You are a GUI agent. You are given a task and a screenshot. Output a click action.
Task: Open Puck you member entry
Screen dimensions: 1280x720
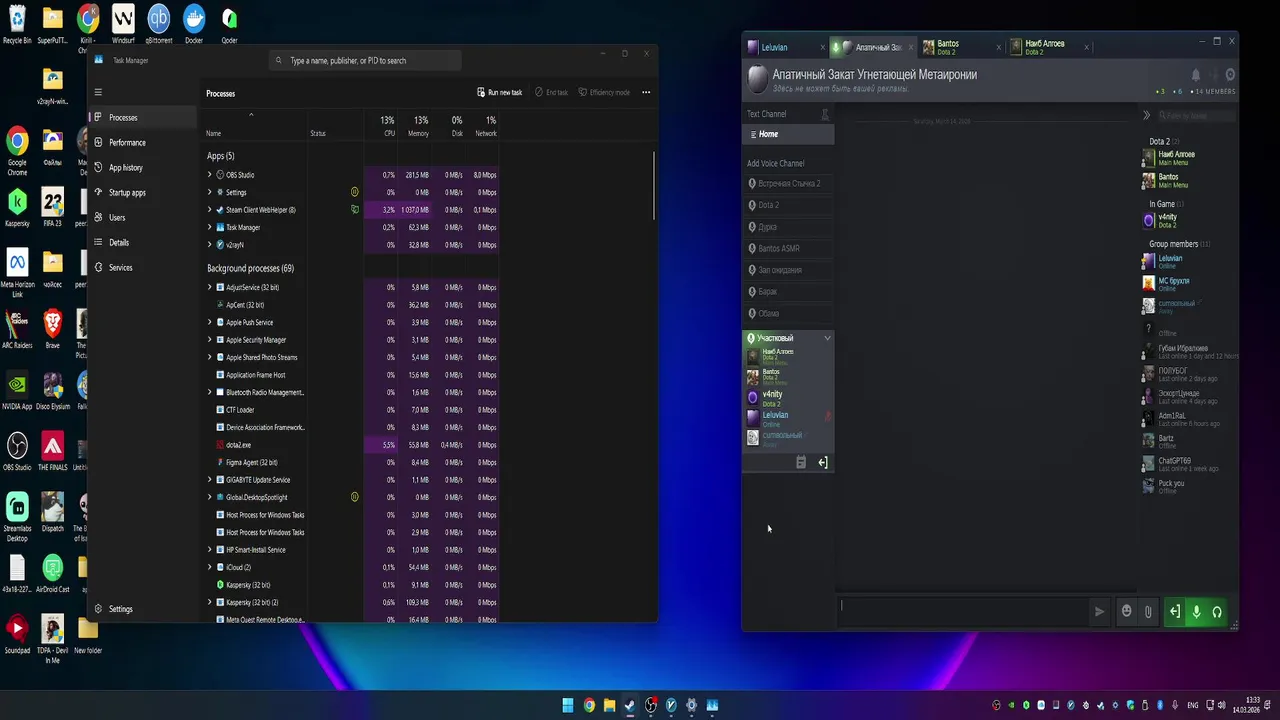point(1189,486)
